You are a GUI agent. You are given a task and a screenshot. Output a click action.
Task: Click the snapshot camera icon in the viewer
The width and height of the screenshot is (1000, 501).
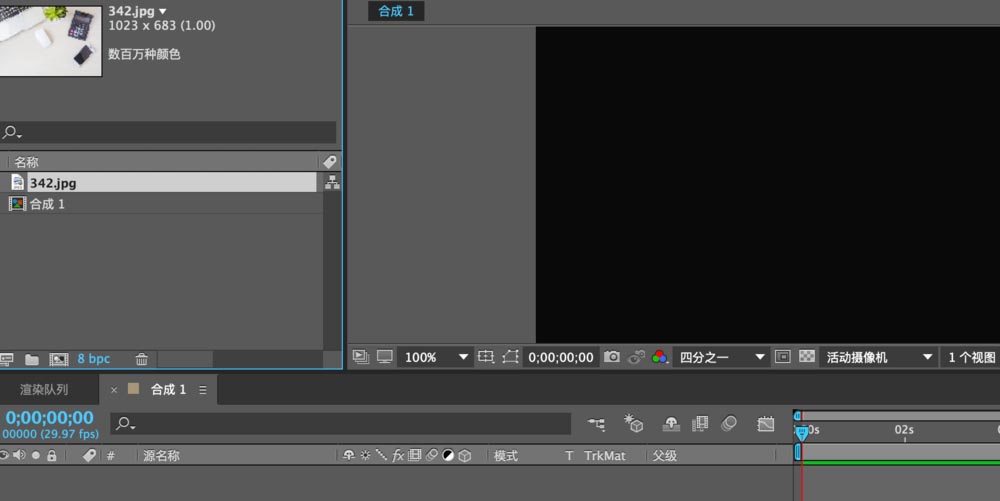coord(611,357)
